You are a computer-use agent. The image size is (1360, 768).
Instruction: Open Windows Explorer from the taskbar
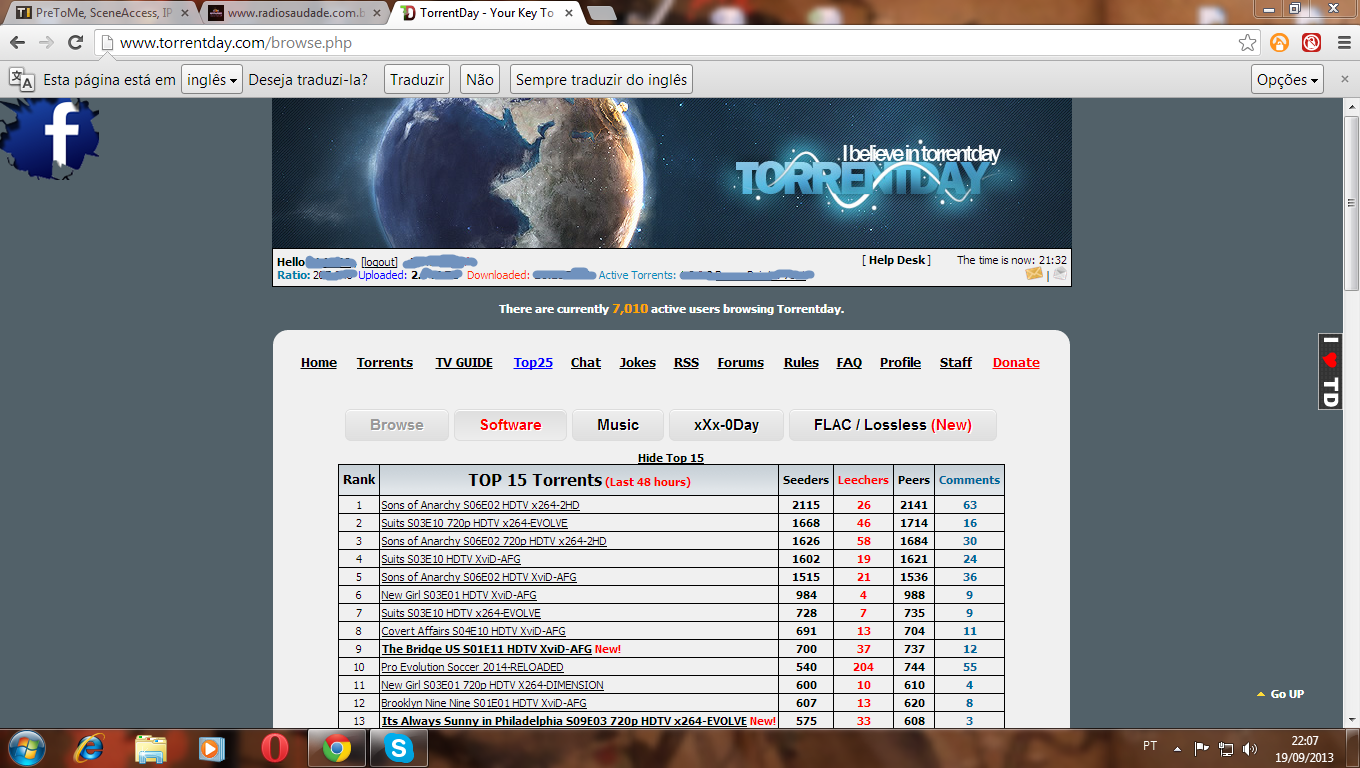pyautogui.click(x=151, y=748)
